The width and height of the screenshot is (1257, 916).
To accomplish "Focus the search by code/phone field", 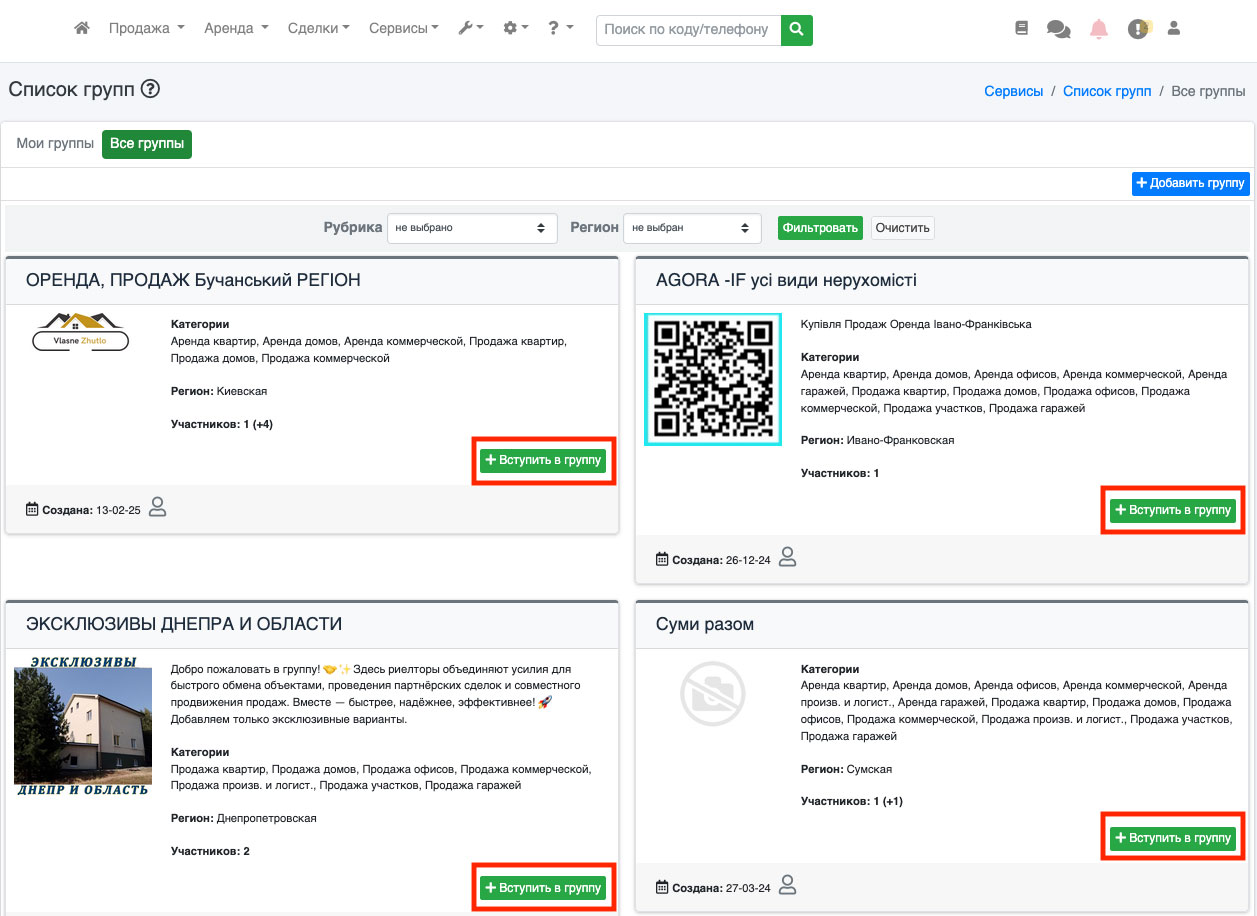I will click(688, 30).
